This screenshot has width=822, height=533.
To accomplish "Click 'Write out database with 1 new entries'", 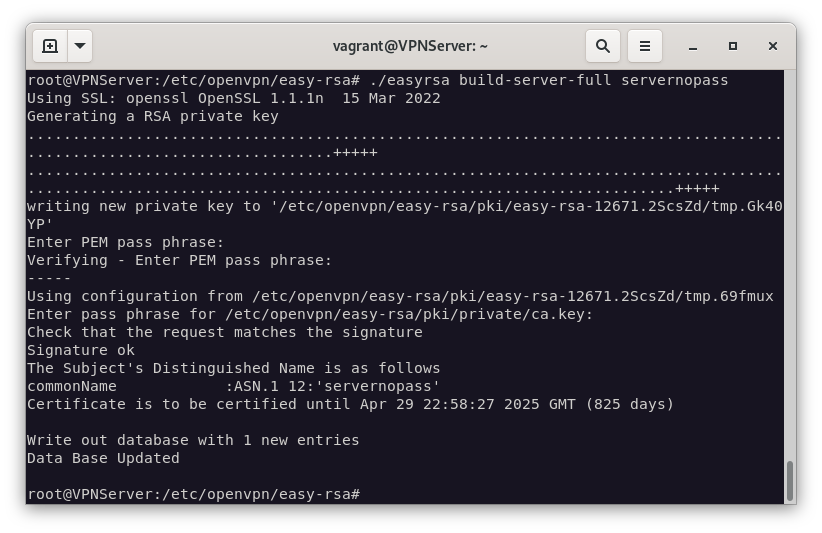I will coord(193,440).
